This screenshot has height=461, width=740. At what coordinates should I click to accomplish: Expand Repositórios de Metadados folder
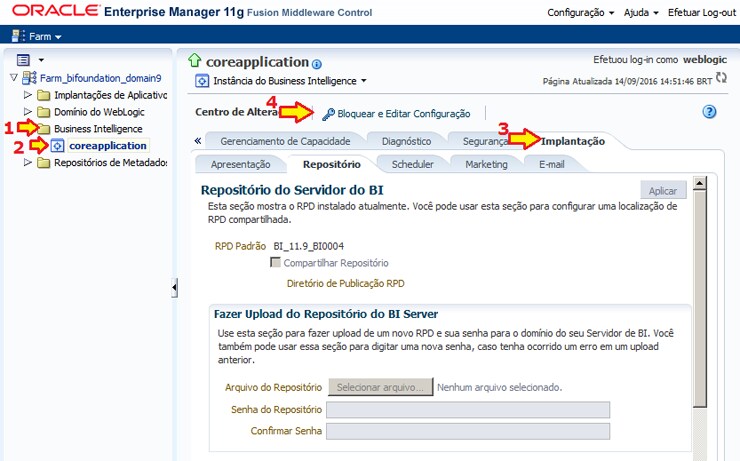(28, 162)
